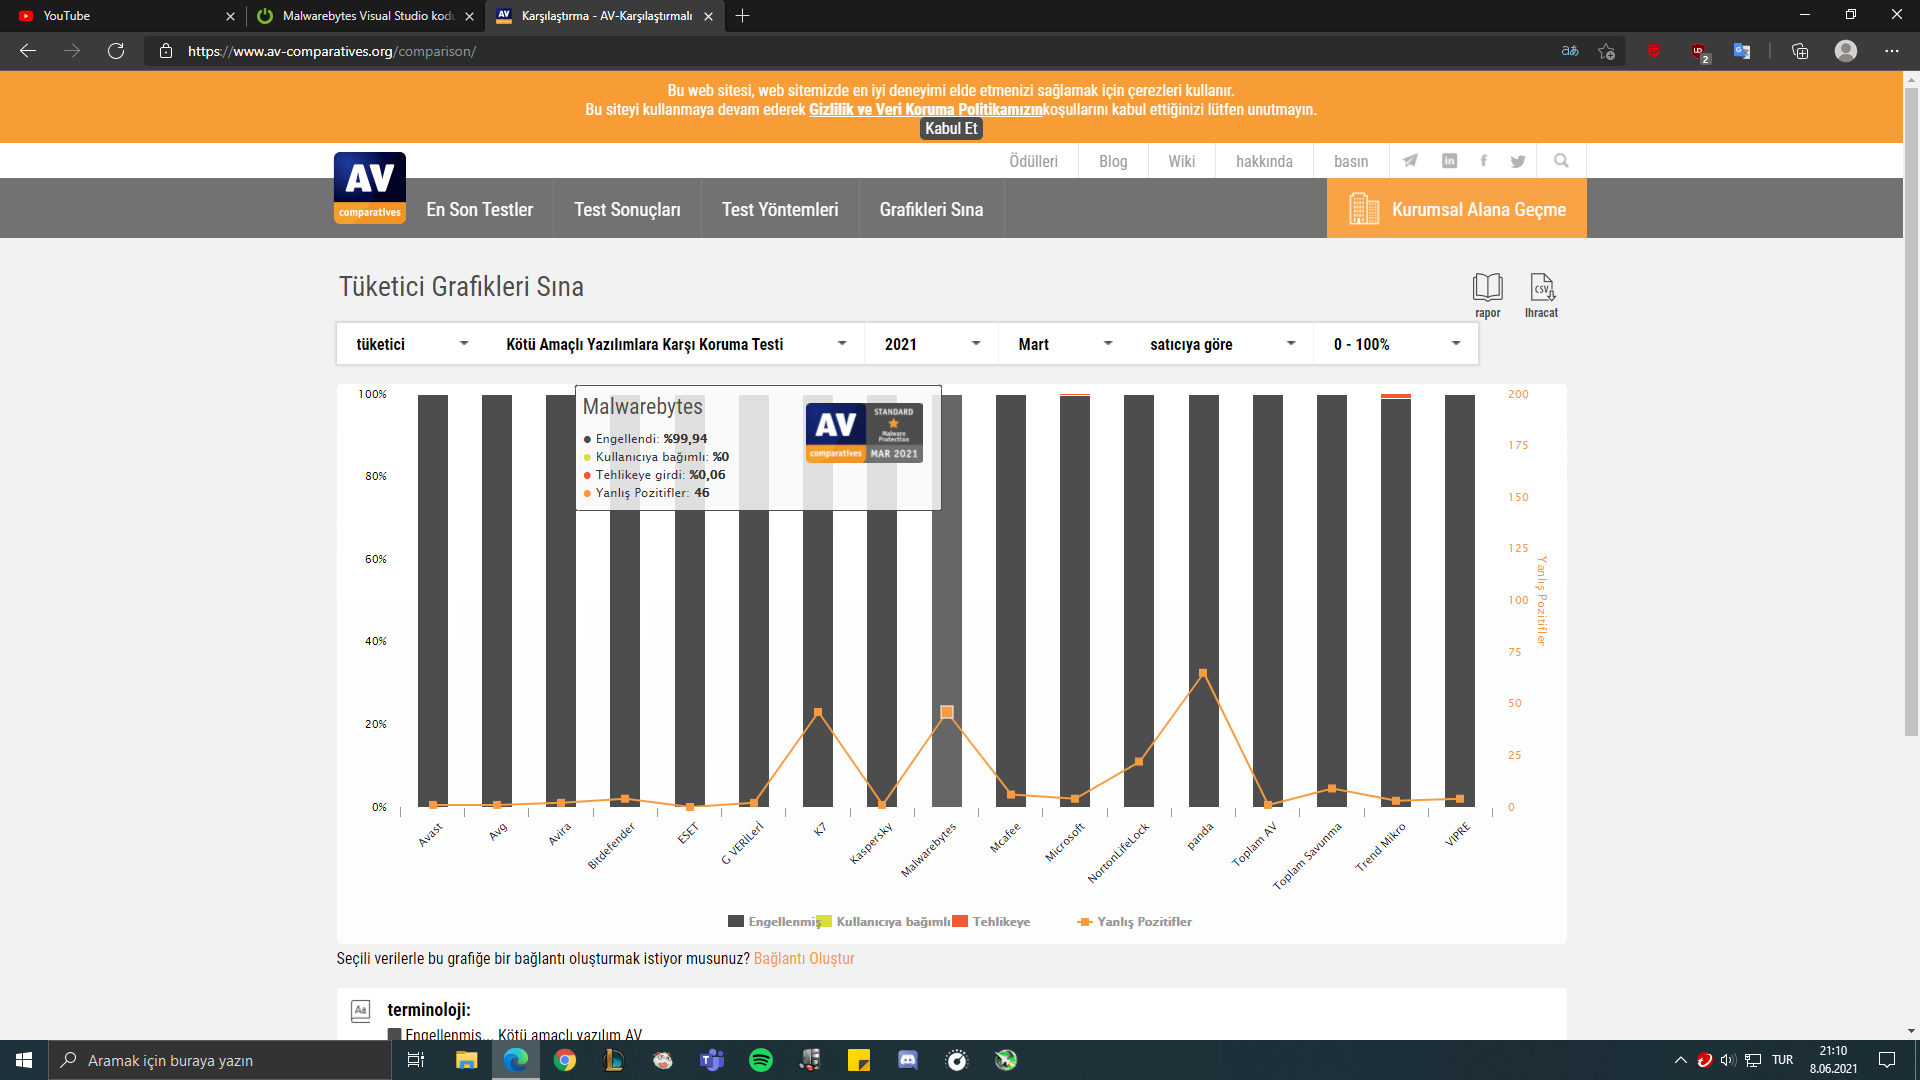Click the Telegram paper plane icon
Viewport: 1920px width, 1080px height.
pyautogui.click(x=1410, y=161)
